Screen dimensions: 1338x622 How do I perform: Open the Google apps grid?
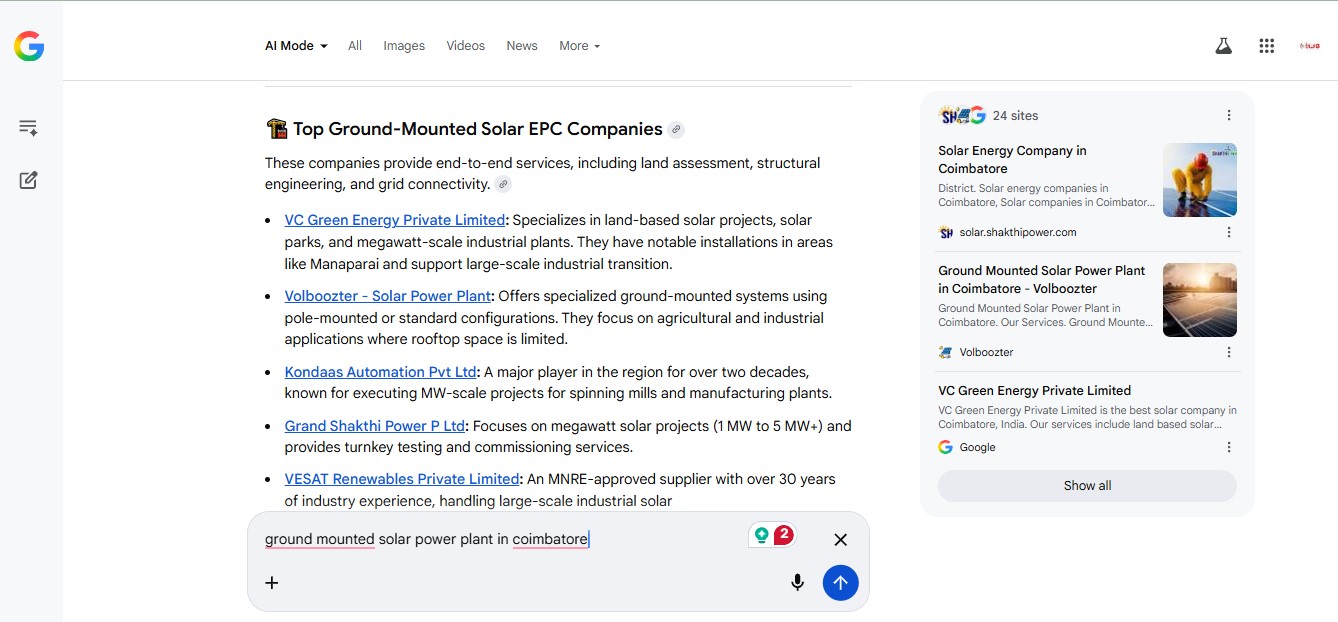coord(1267,46)
